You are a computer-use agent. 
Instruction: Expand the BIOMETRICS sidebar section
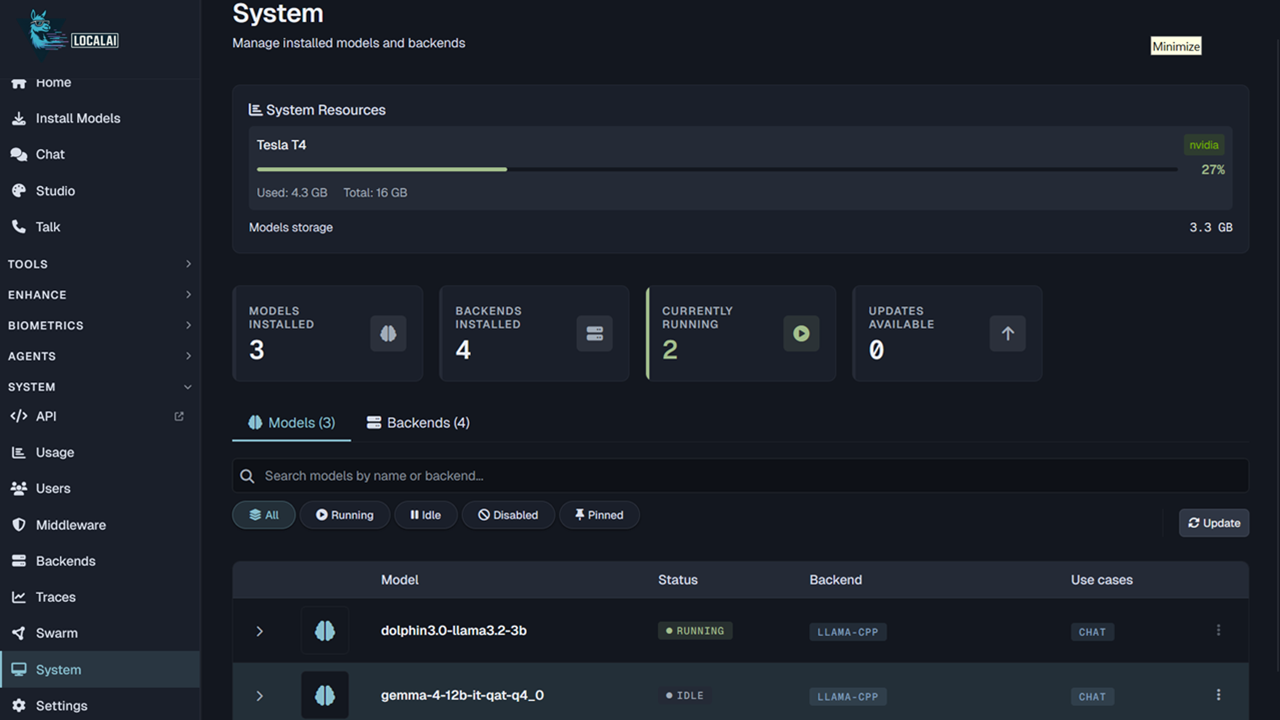[100, 325]
